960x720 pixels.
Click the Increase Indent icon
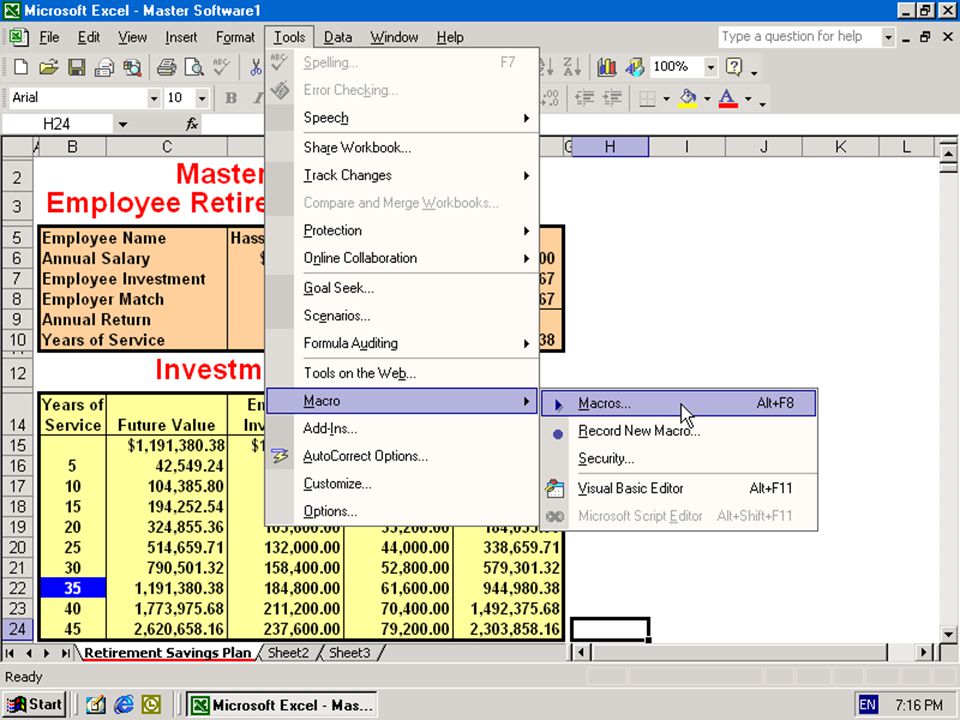pos(612,98)
